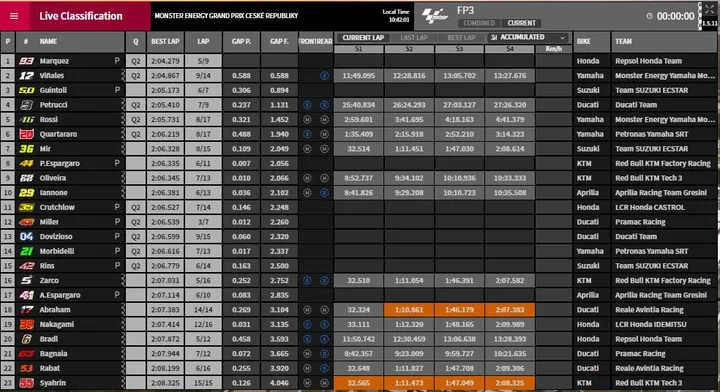Click Repsol Honda Team in Marquez's row
Image resolution: width=720 pixels, height=392 pixels.
pyautogui.click(x=648, y=61)
